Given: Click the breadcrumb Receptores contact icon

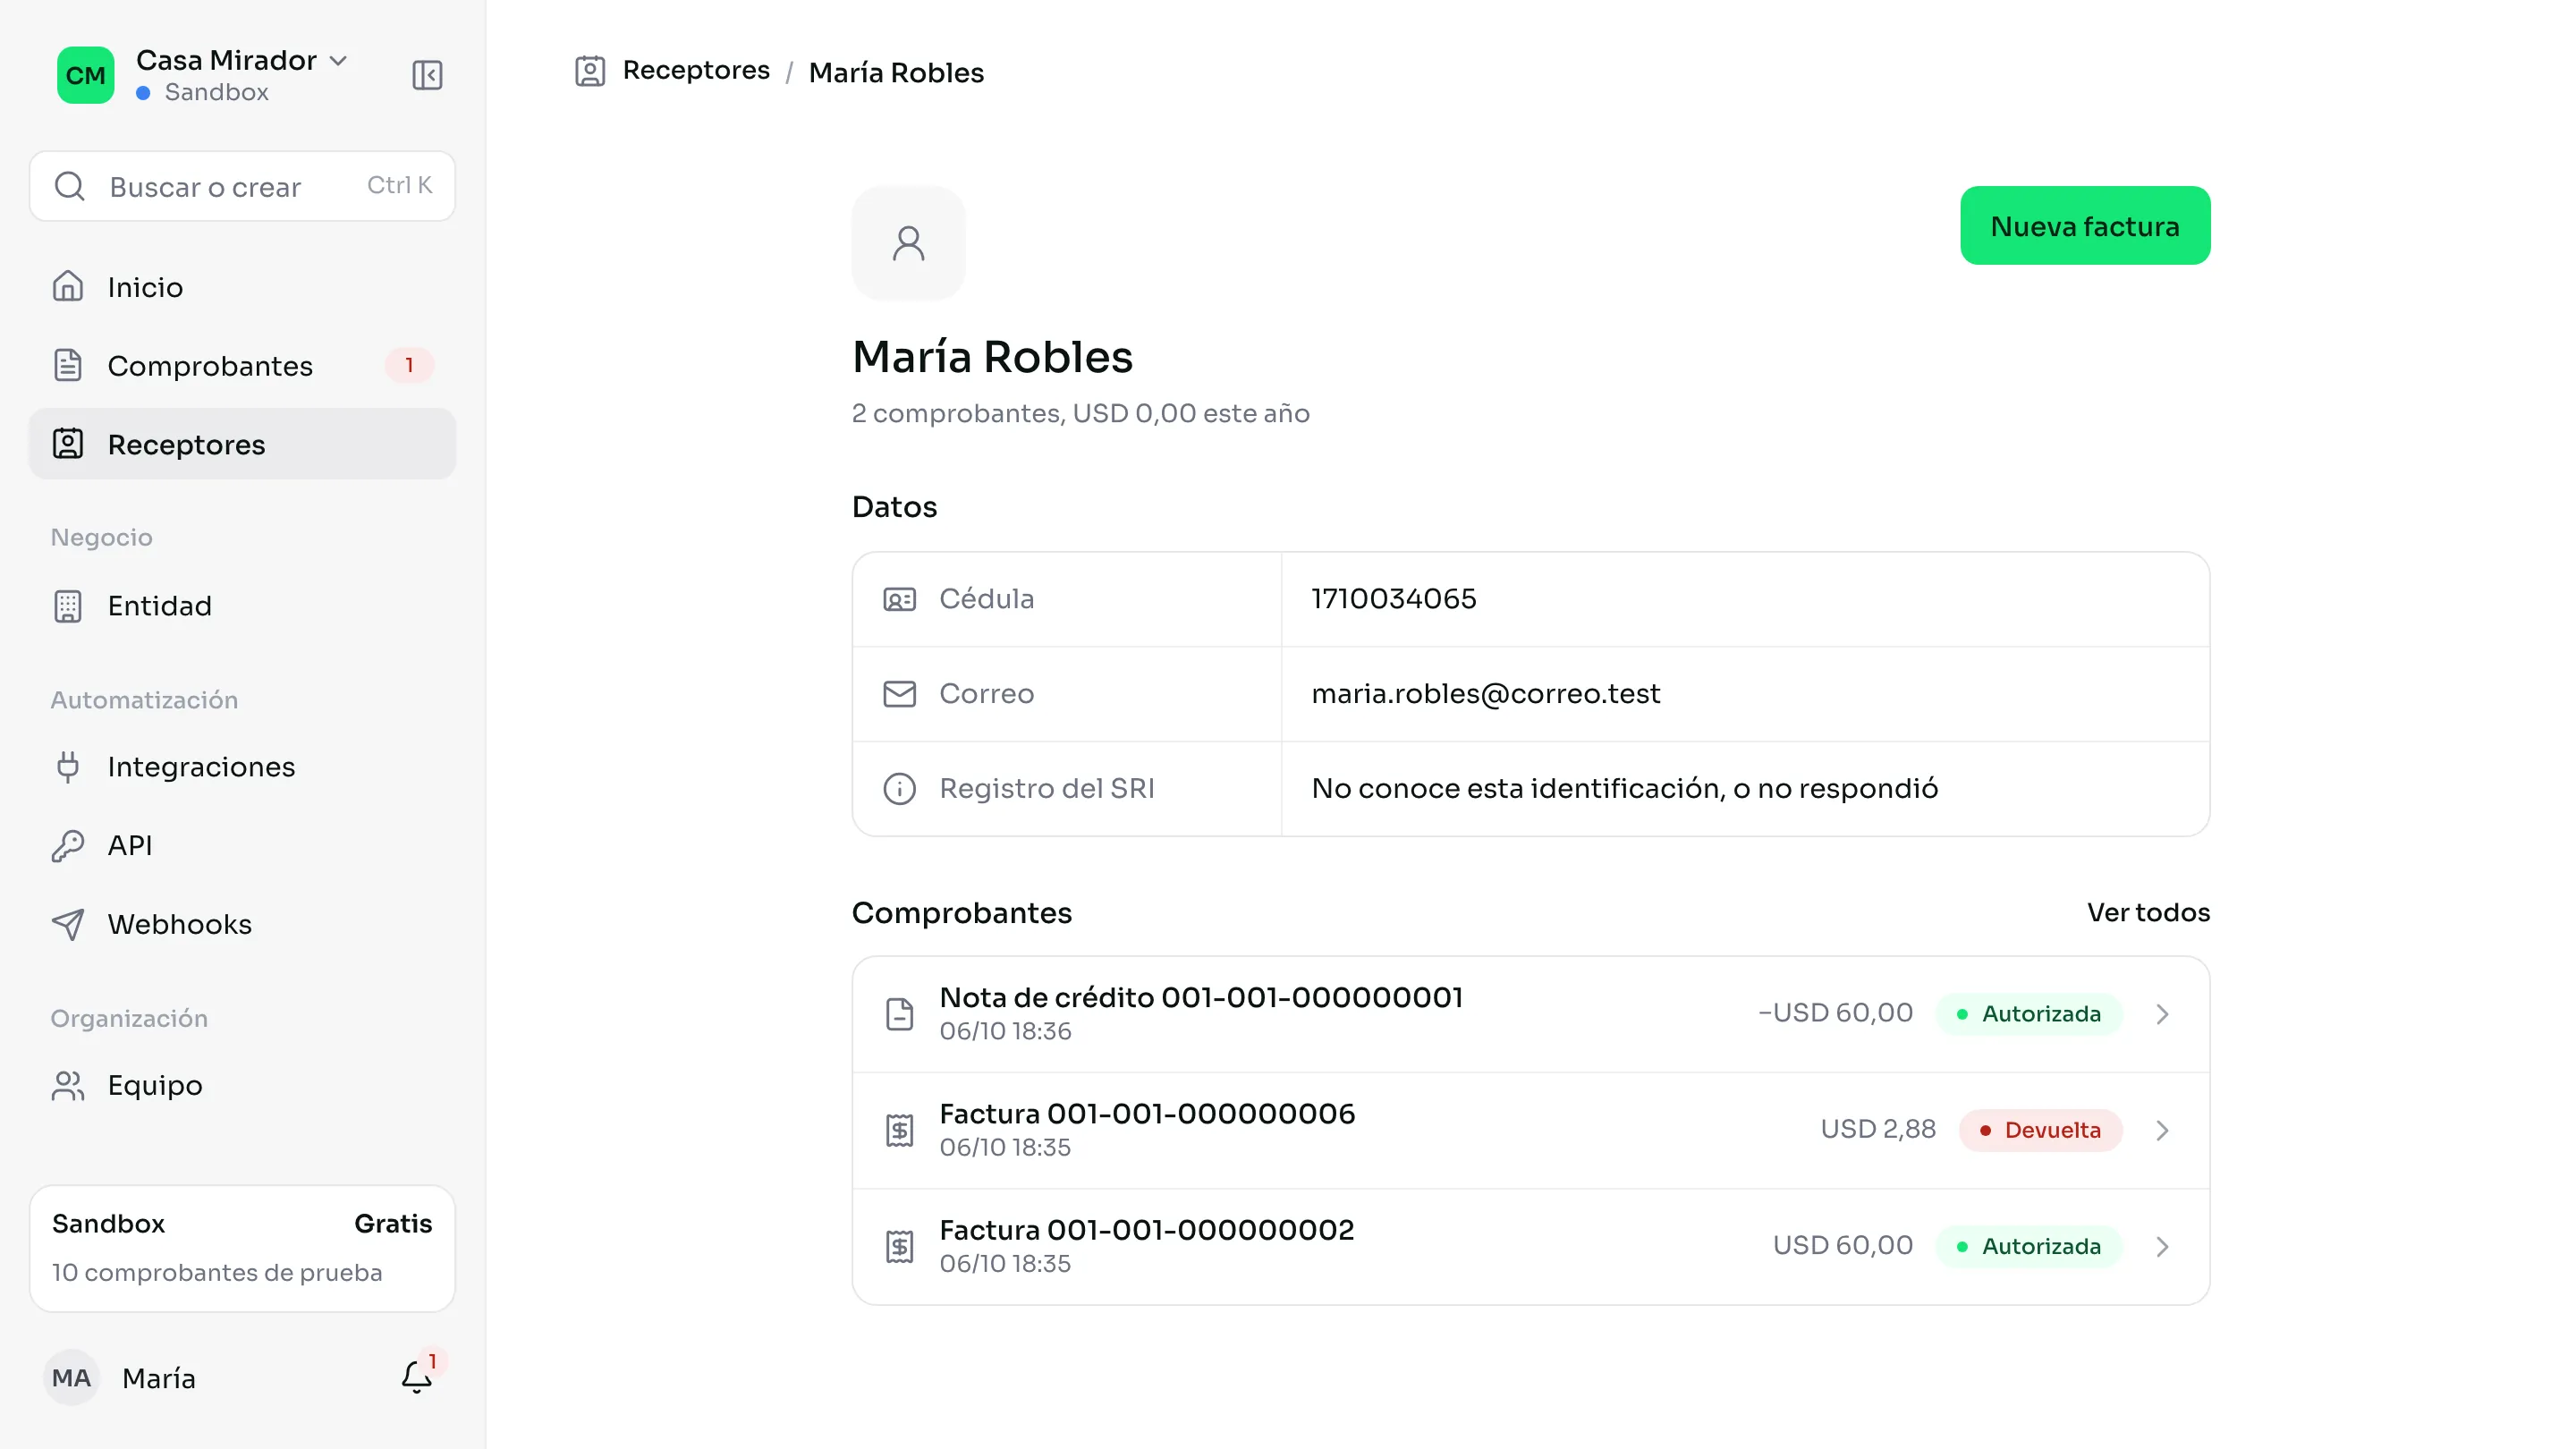Looking at the screenshot, I should point(590,71).
